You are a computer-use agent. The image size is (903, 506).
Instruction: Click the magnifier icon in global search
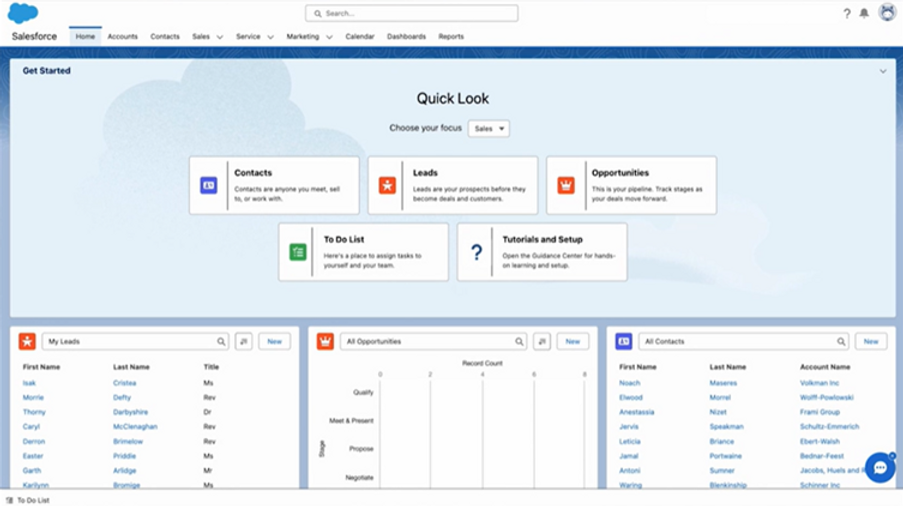coord(317,13)
